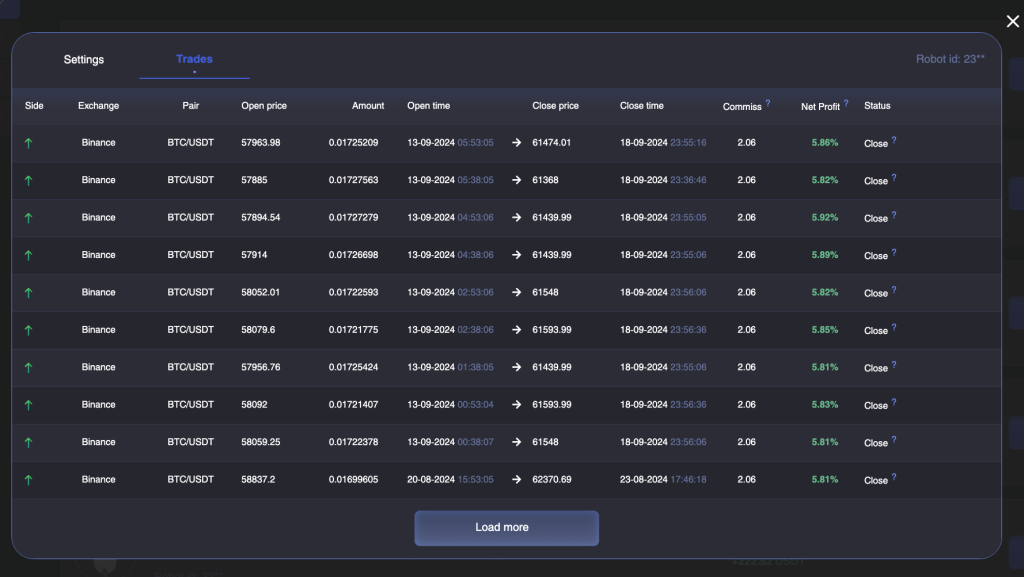Click the green up arrow on the 58092 trade
The image size is (1024, 577).
[29, 405]
